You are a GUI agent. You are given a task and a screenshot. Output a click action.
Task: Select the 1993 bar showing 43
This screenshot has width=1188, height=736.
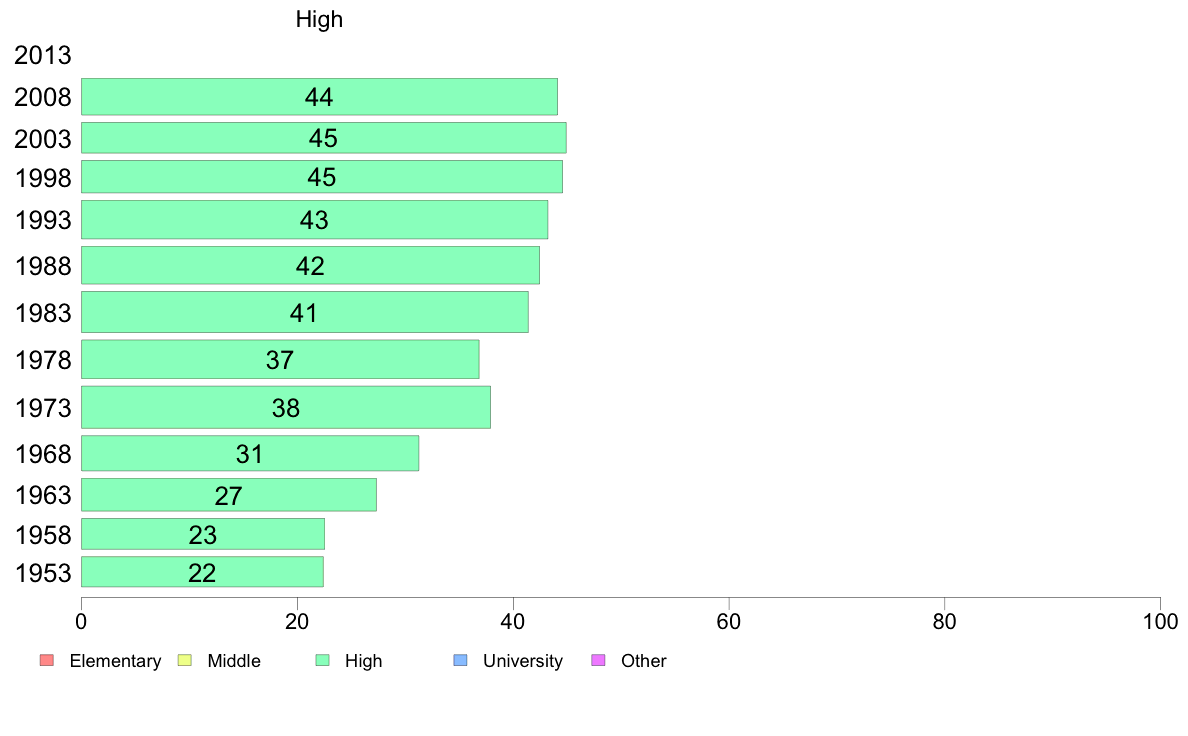point(314,220)
